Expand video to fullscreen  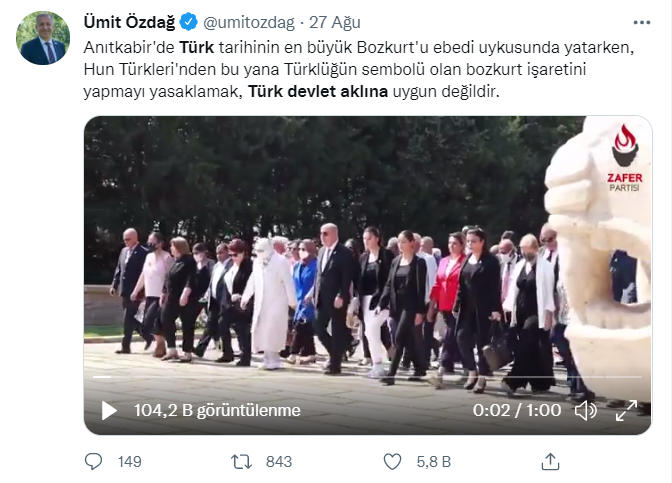[626, 411]
